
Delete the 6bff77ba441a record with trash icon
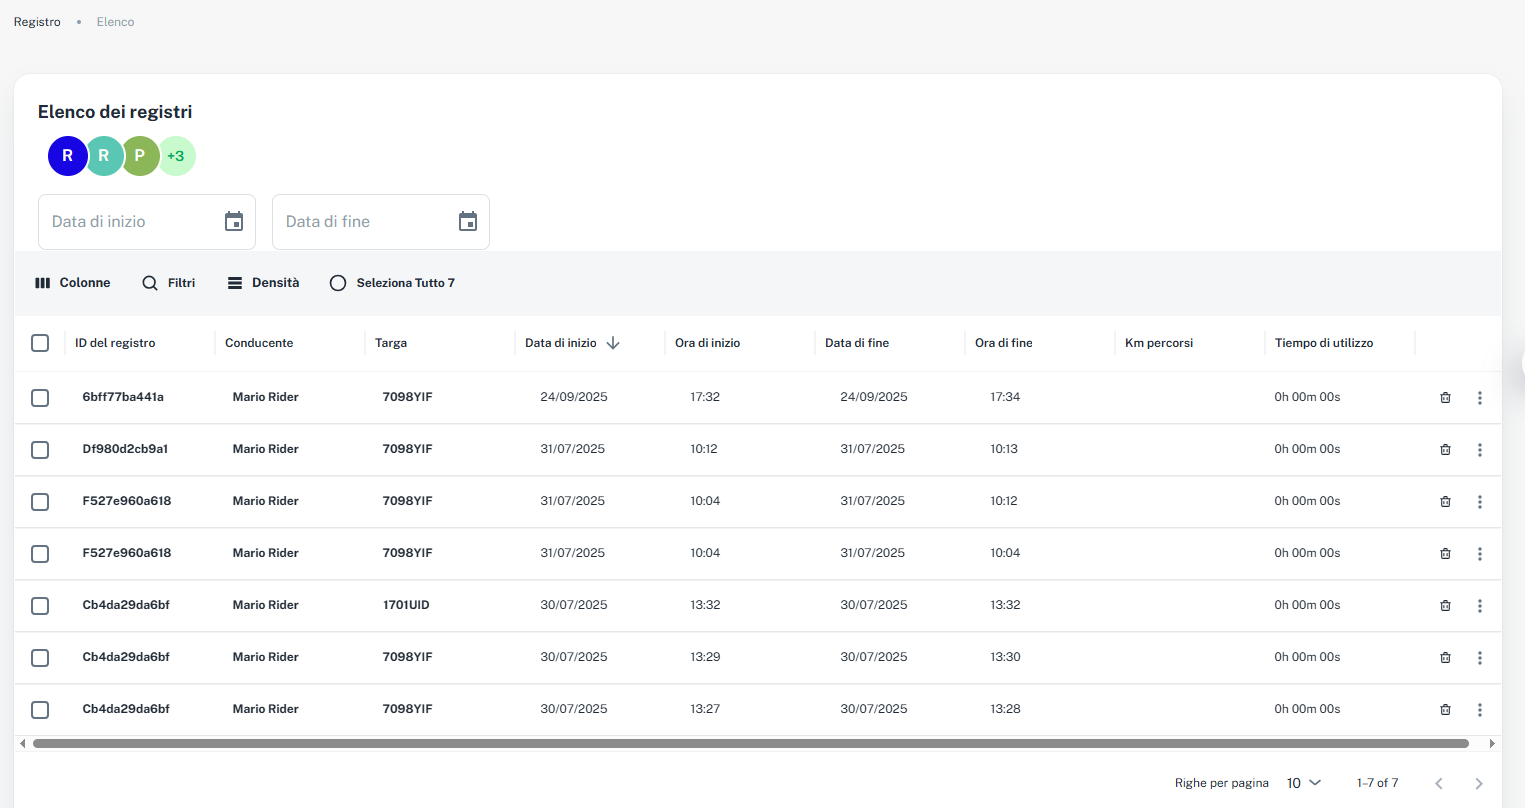1445,398
